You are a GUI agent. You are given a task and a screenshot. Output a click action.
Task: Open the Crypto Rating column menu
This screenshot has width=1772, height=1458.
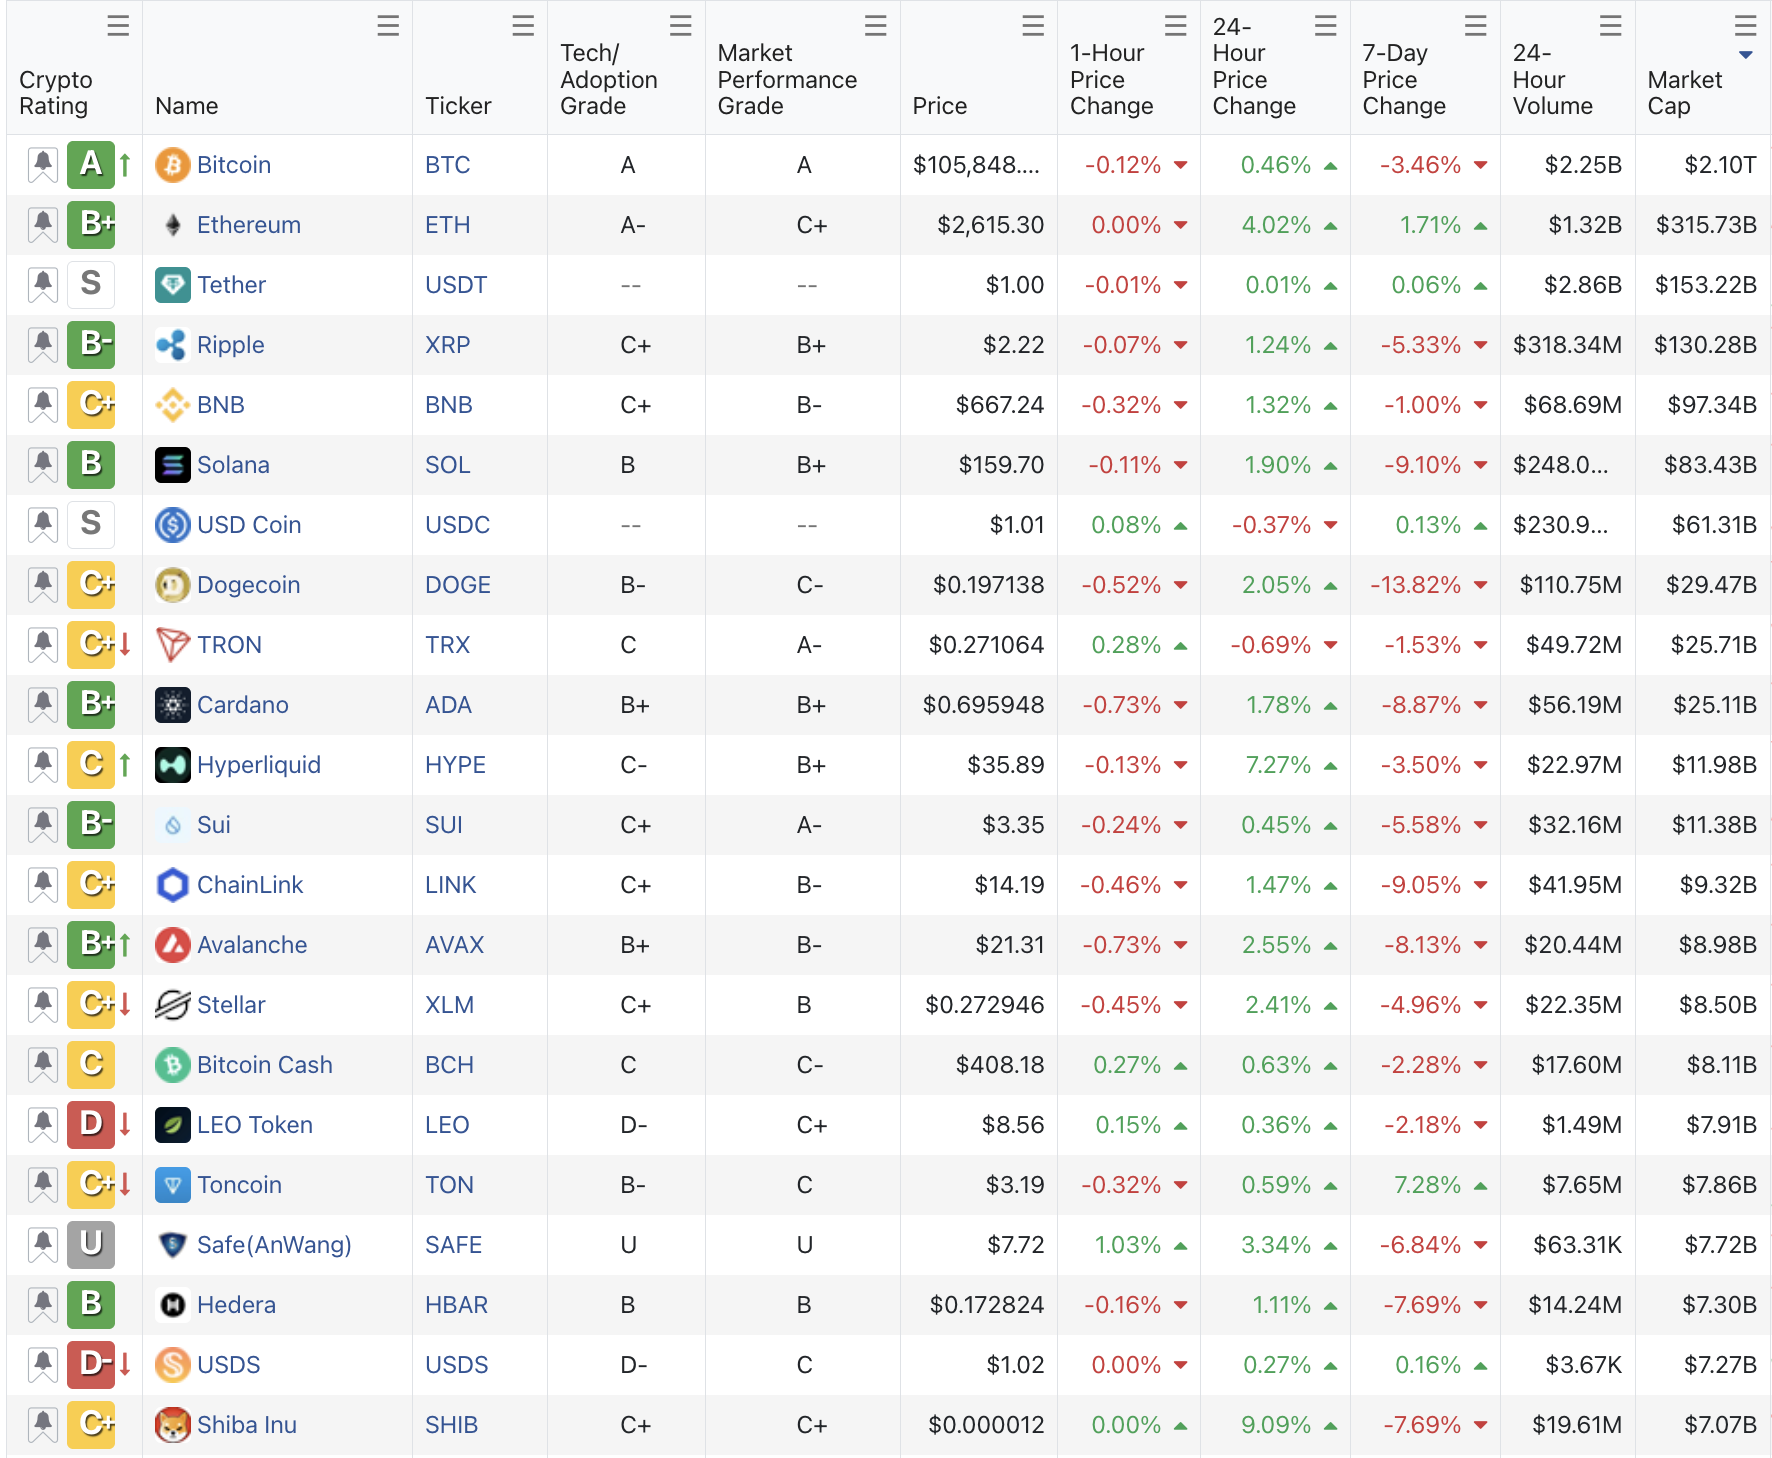[118, 26]
